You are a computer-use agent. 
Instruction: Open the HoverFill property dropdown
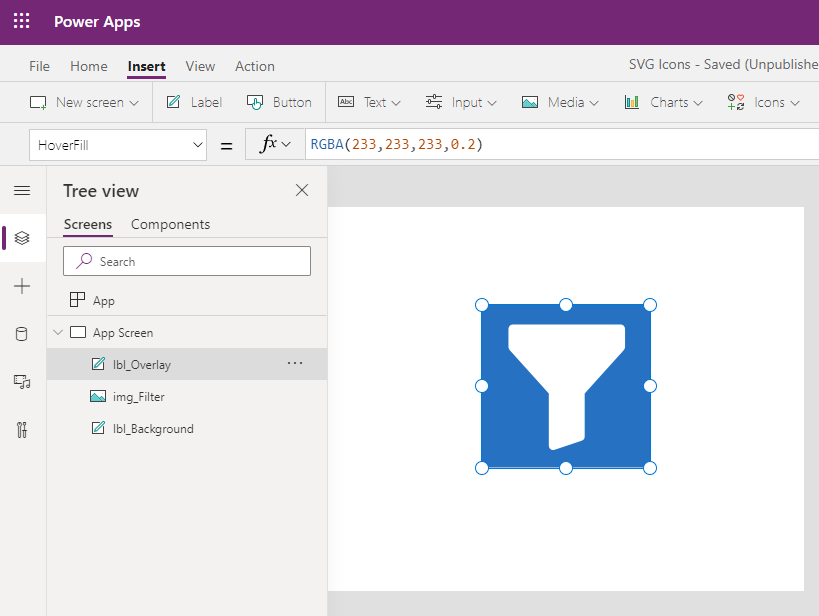click(x=118, y=145)
